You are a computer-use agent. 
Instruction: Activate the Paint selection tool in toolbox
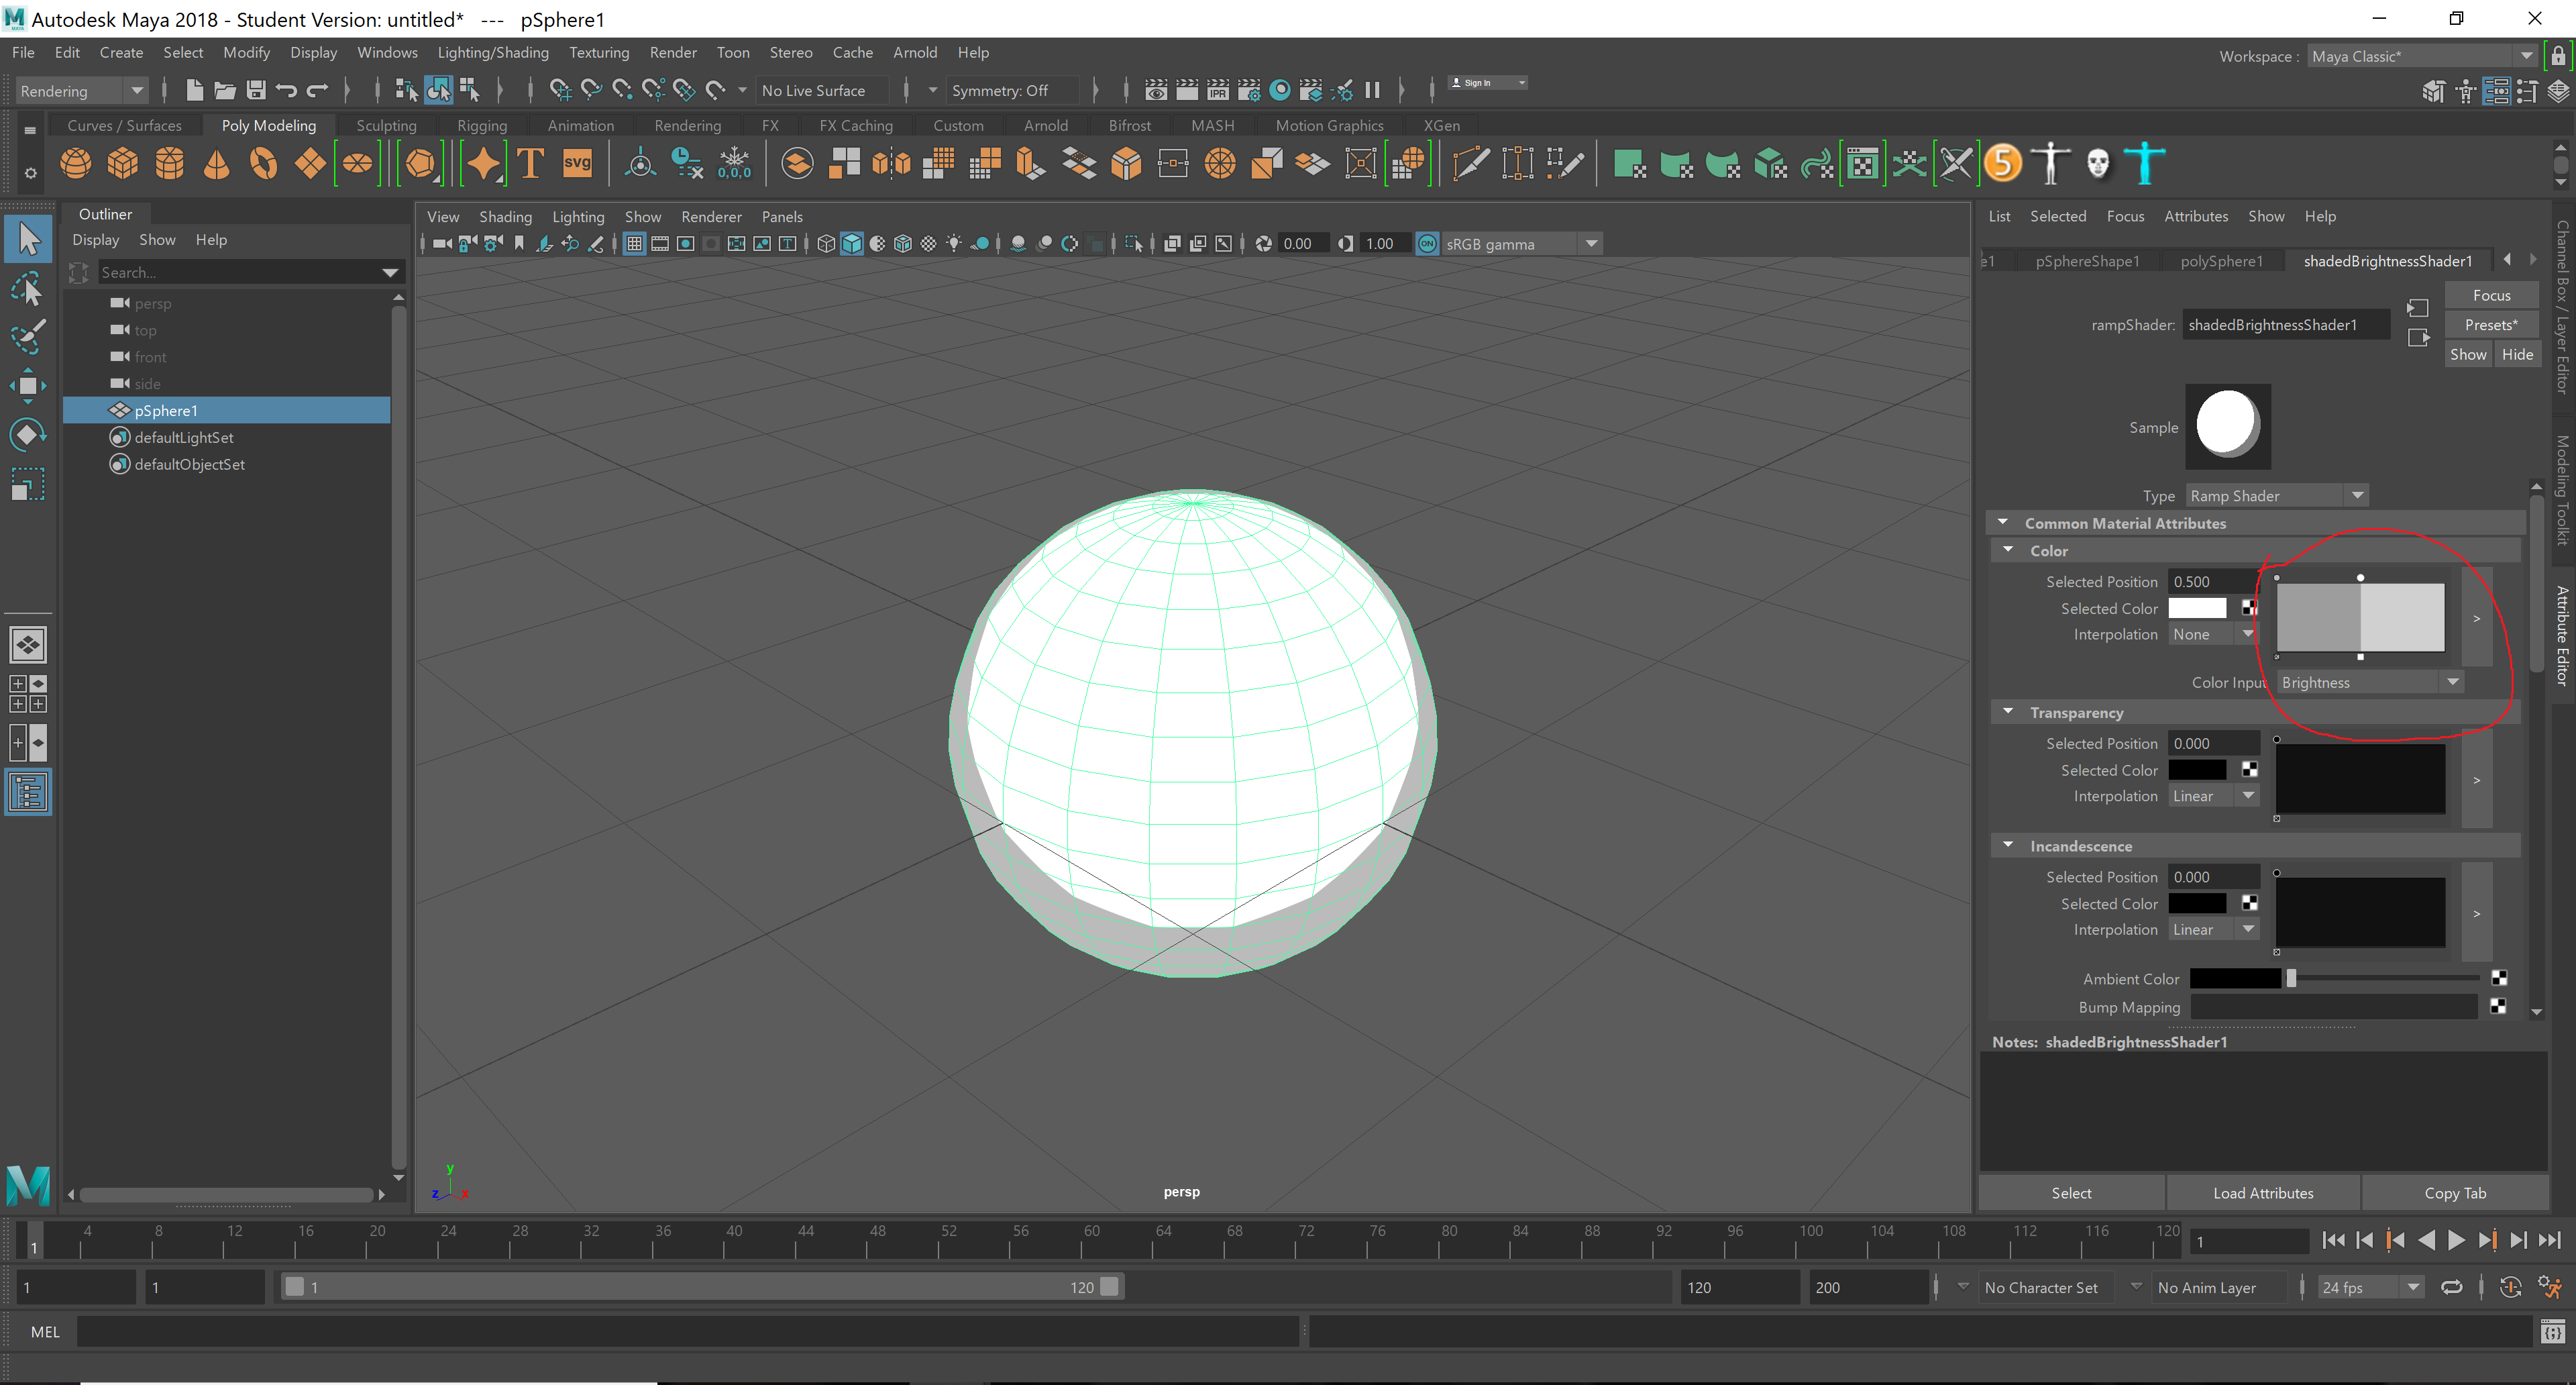point(28,337)
